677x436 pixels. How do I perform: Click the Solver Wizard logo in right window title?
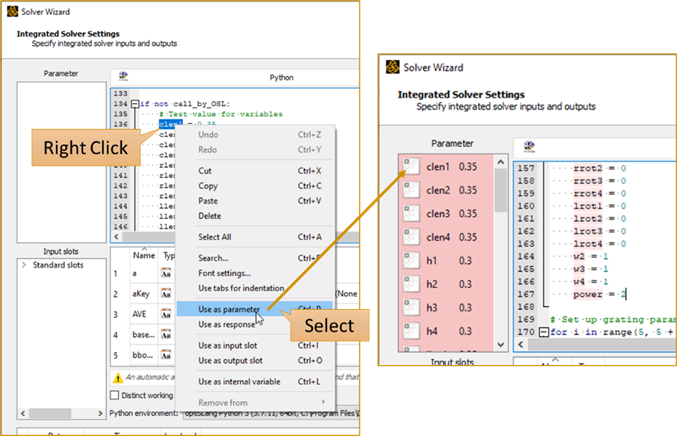pos(392,67)
